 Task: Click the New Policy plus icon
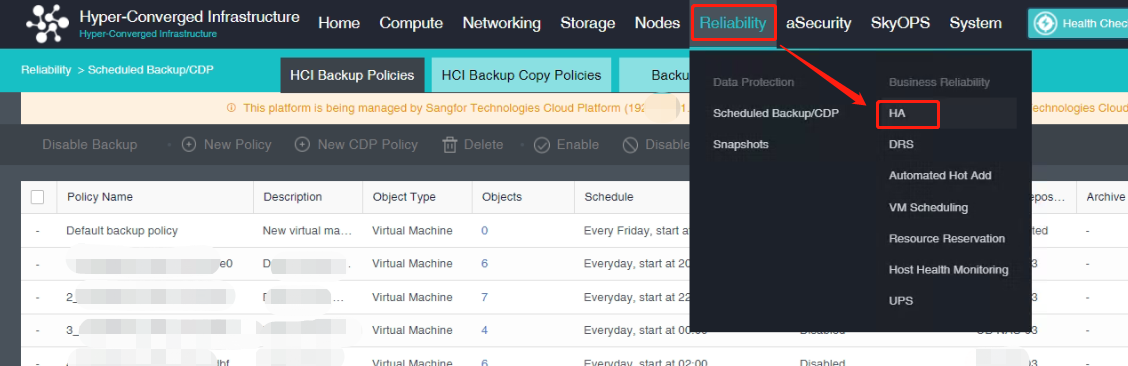coord(189,145)
